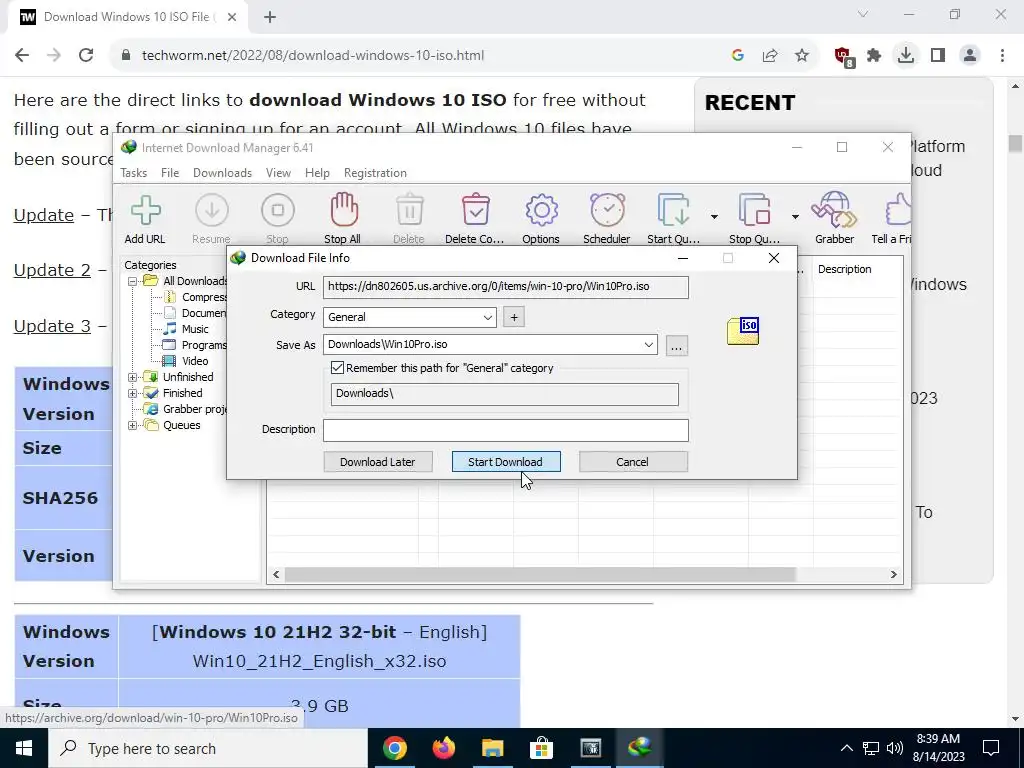Select the Video category in IDM tree
The width and height of the screenshot is (1024, 768).
coord(185,361)
